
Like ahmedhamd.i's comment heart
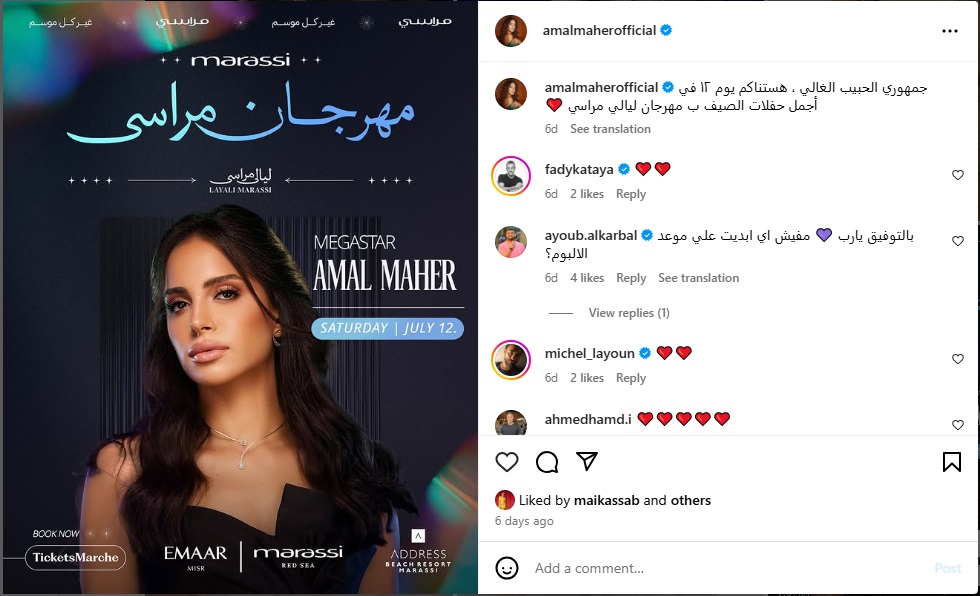958,425
